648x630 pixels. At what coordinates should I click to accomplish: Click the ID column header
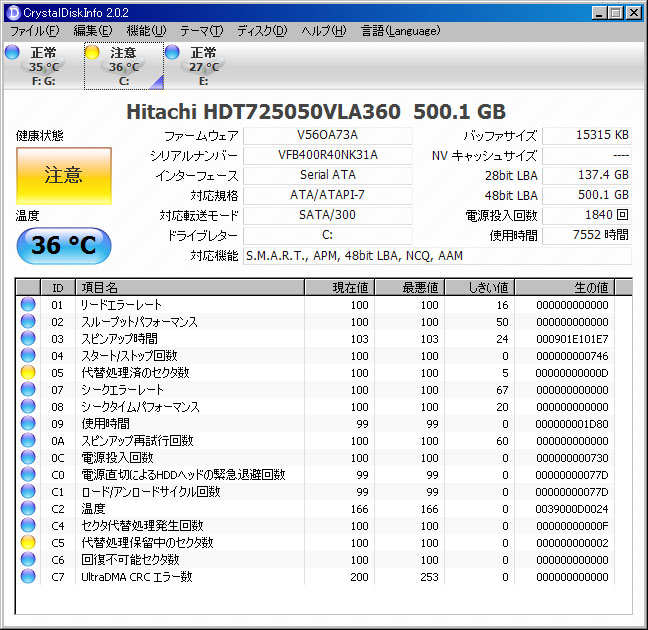click(x=58, y=287)
